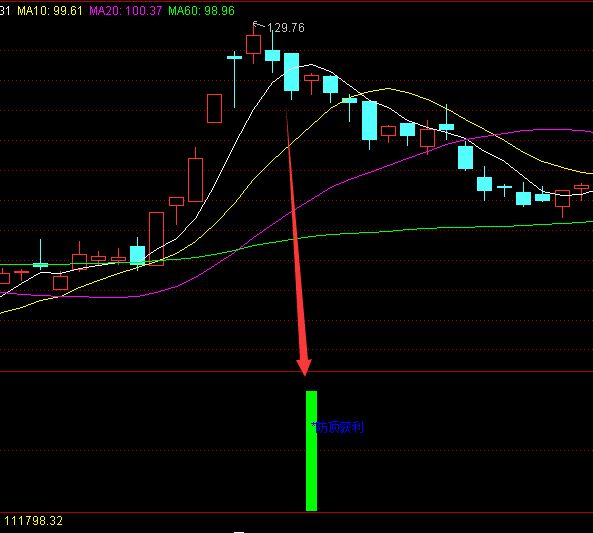The height and width of the screenshot is (533, 593).
Task: Select the yellow MA10 line's crest
Action: (388, 89)
